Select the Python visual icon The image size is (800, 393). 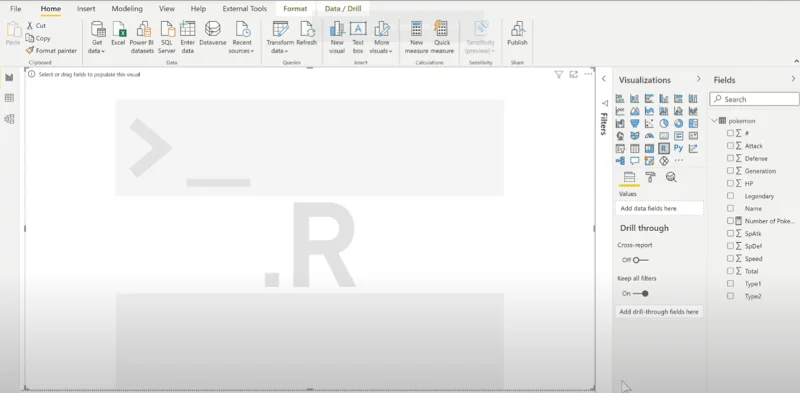pos(678,149)
